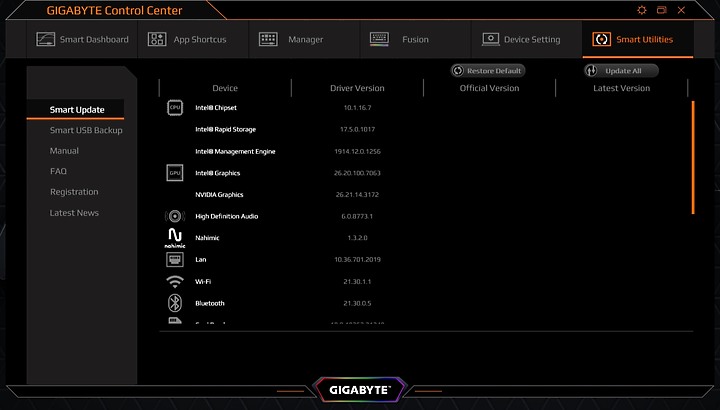Click driver version 26.21.14.3172
This screenshot has width=720, height=410.
coord(357,195)
